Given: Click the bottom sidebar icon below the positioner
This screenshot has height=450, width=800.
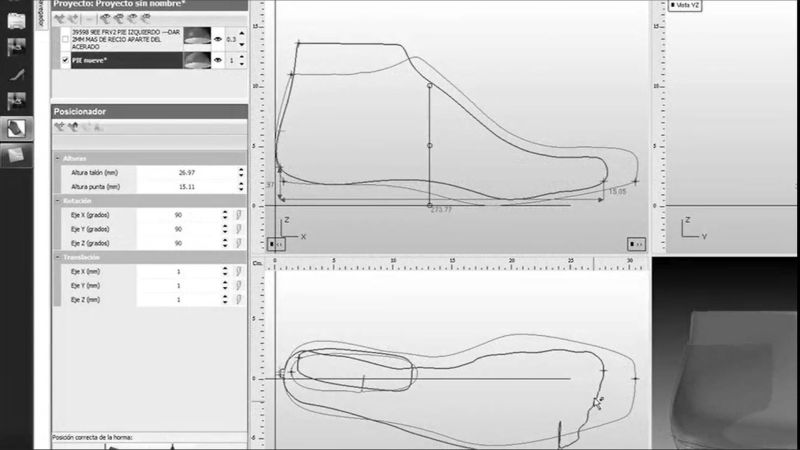Looking at the screenshot, I should 16,155.
